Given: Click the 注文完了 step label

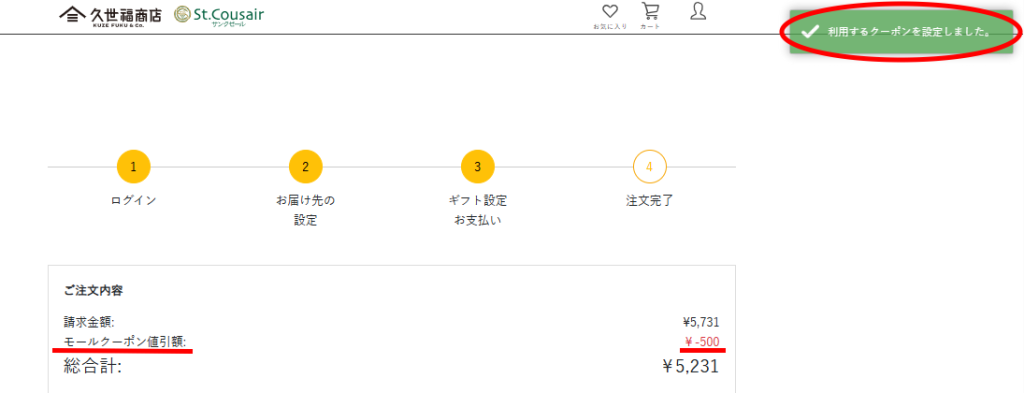Looking at the screenshot, I should point(649,200).
